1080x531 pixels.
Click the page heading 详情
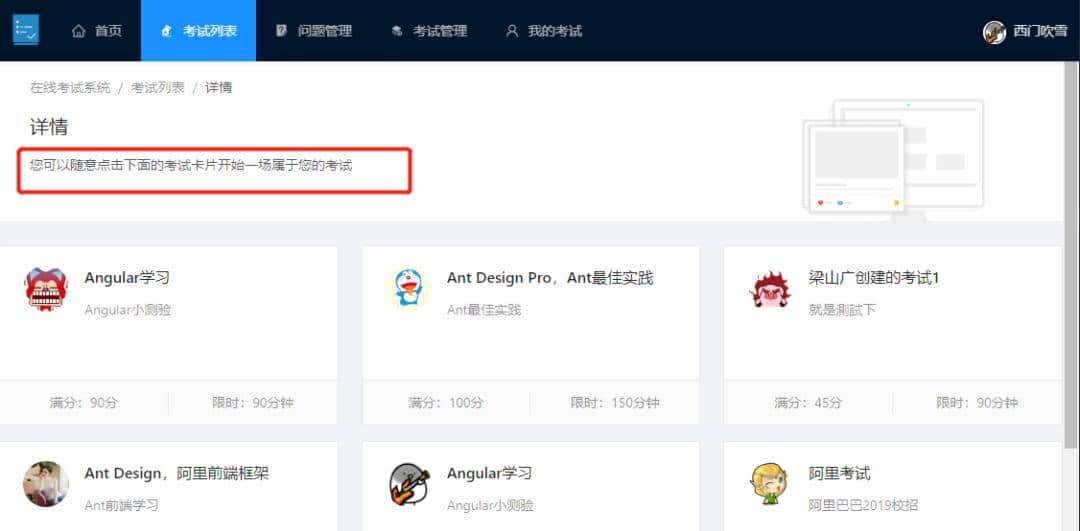click(x=49, y=127)
